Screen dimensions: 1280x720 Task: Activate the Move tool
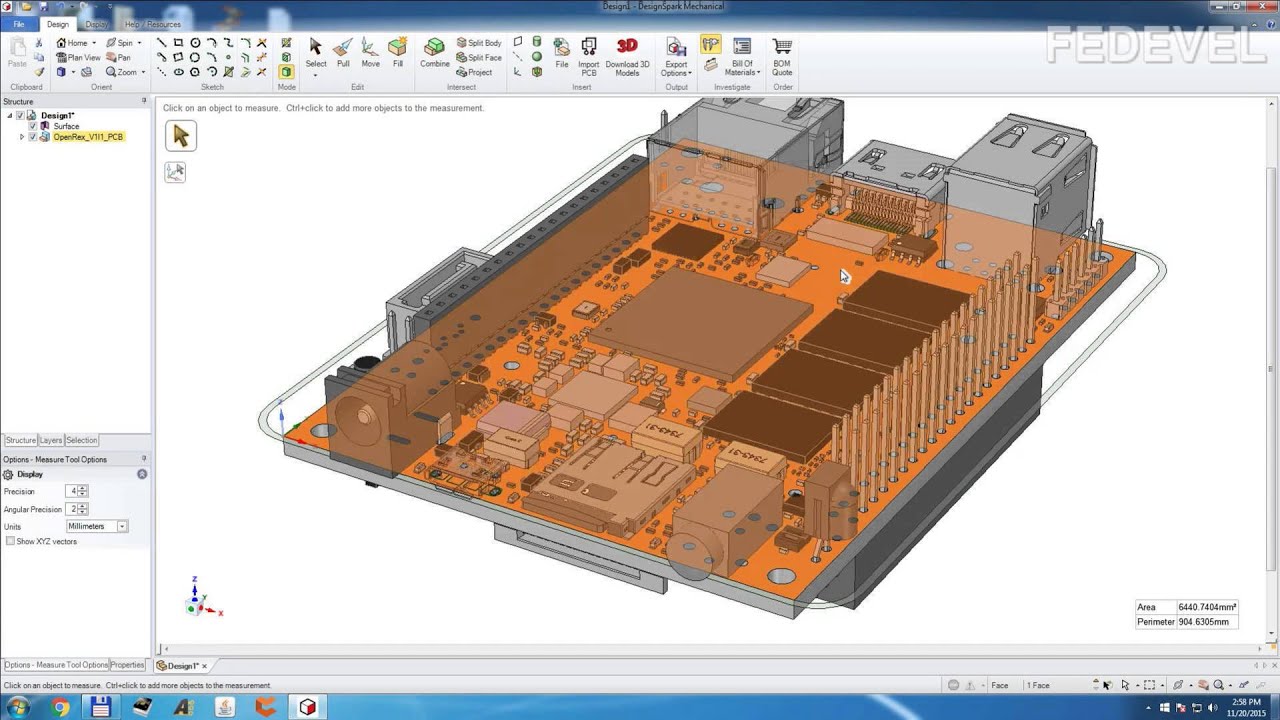click(370, 53)
